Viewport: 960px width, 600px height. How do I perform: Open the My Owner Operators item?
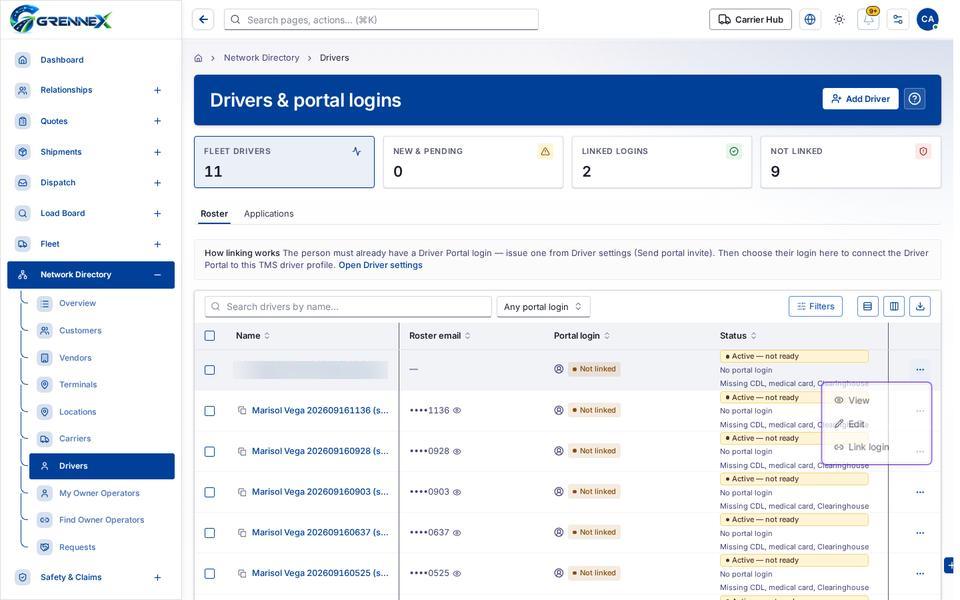pos(99,493)
